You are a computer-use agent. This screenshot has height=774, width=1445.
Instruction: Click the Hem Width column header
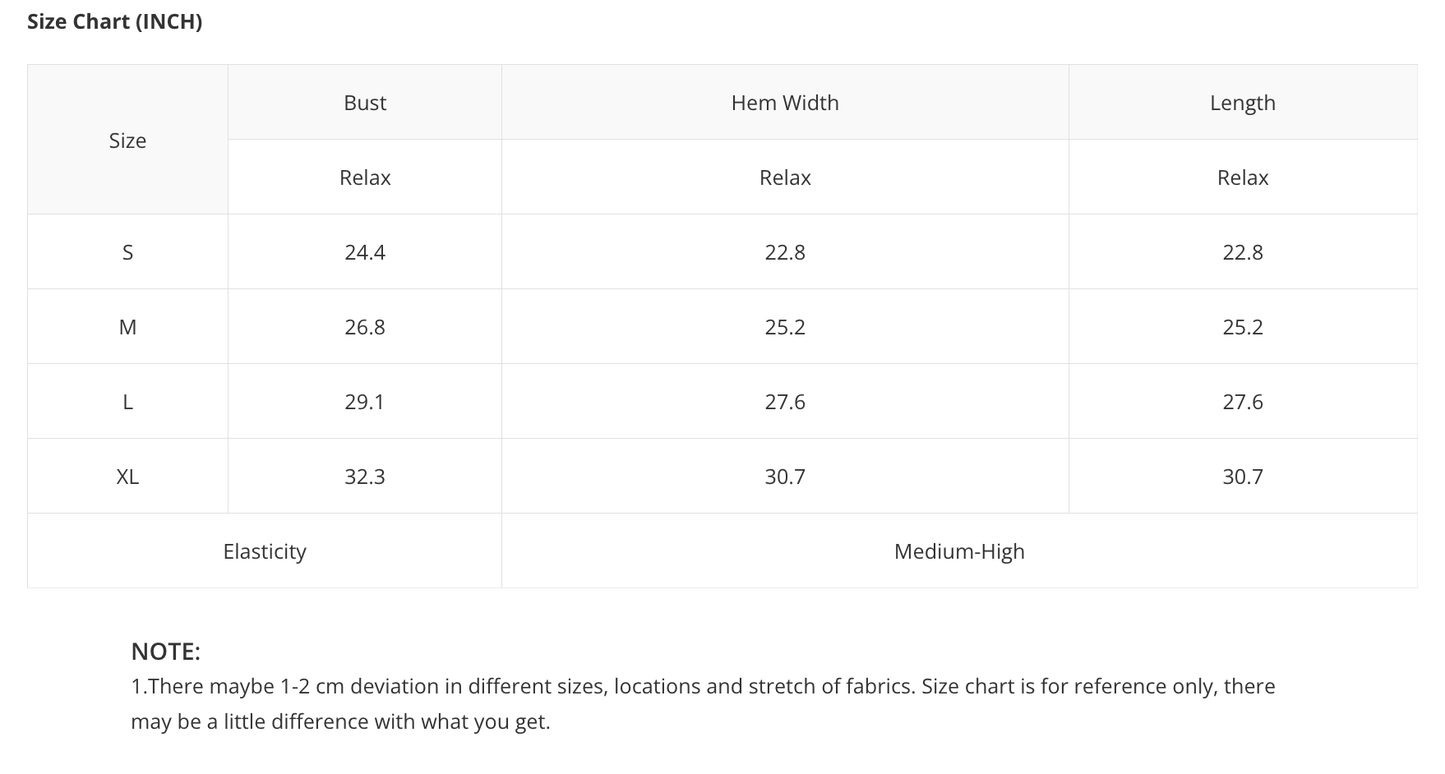tap(785, 102)
